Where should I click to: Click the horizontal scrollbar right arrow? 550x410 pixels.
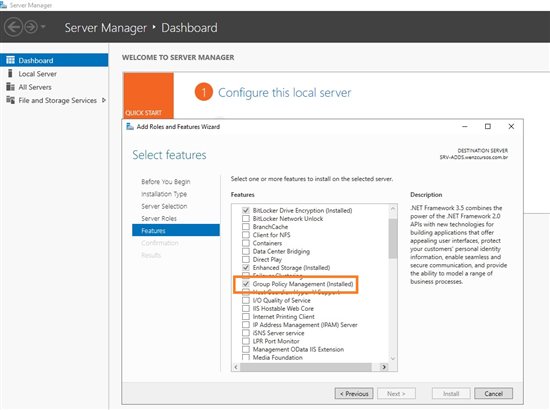coord(384,367)
